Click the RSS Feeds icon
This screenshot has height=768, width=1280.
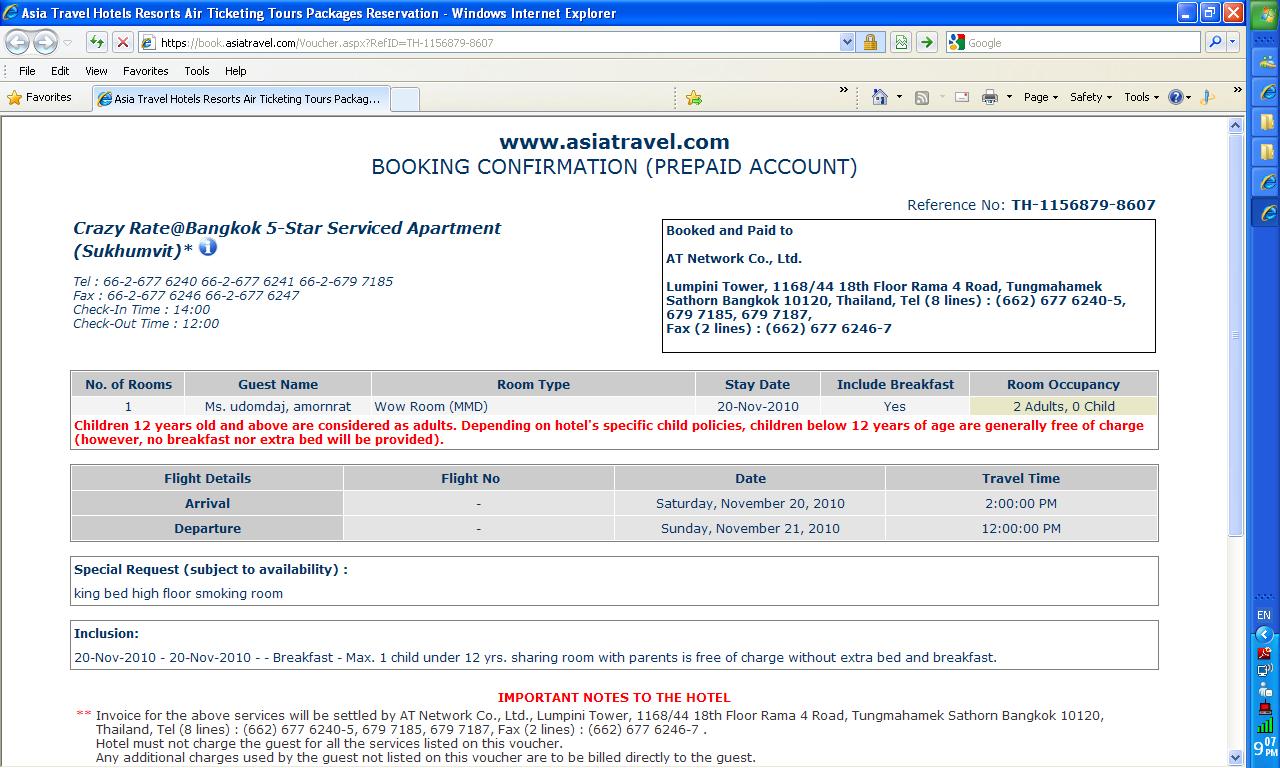922,97
